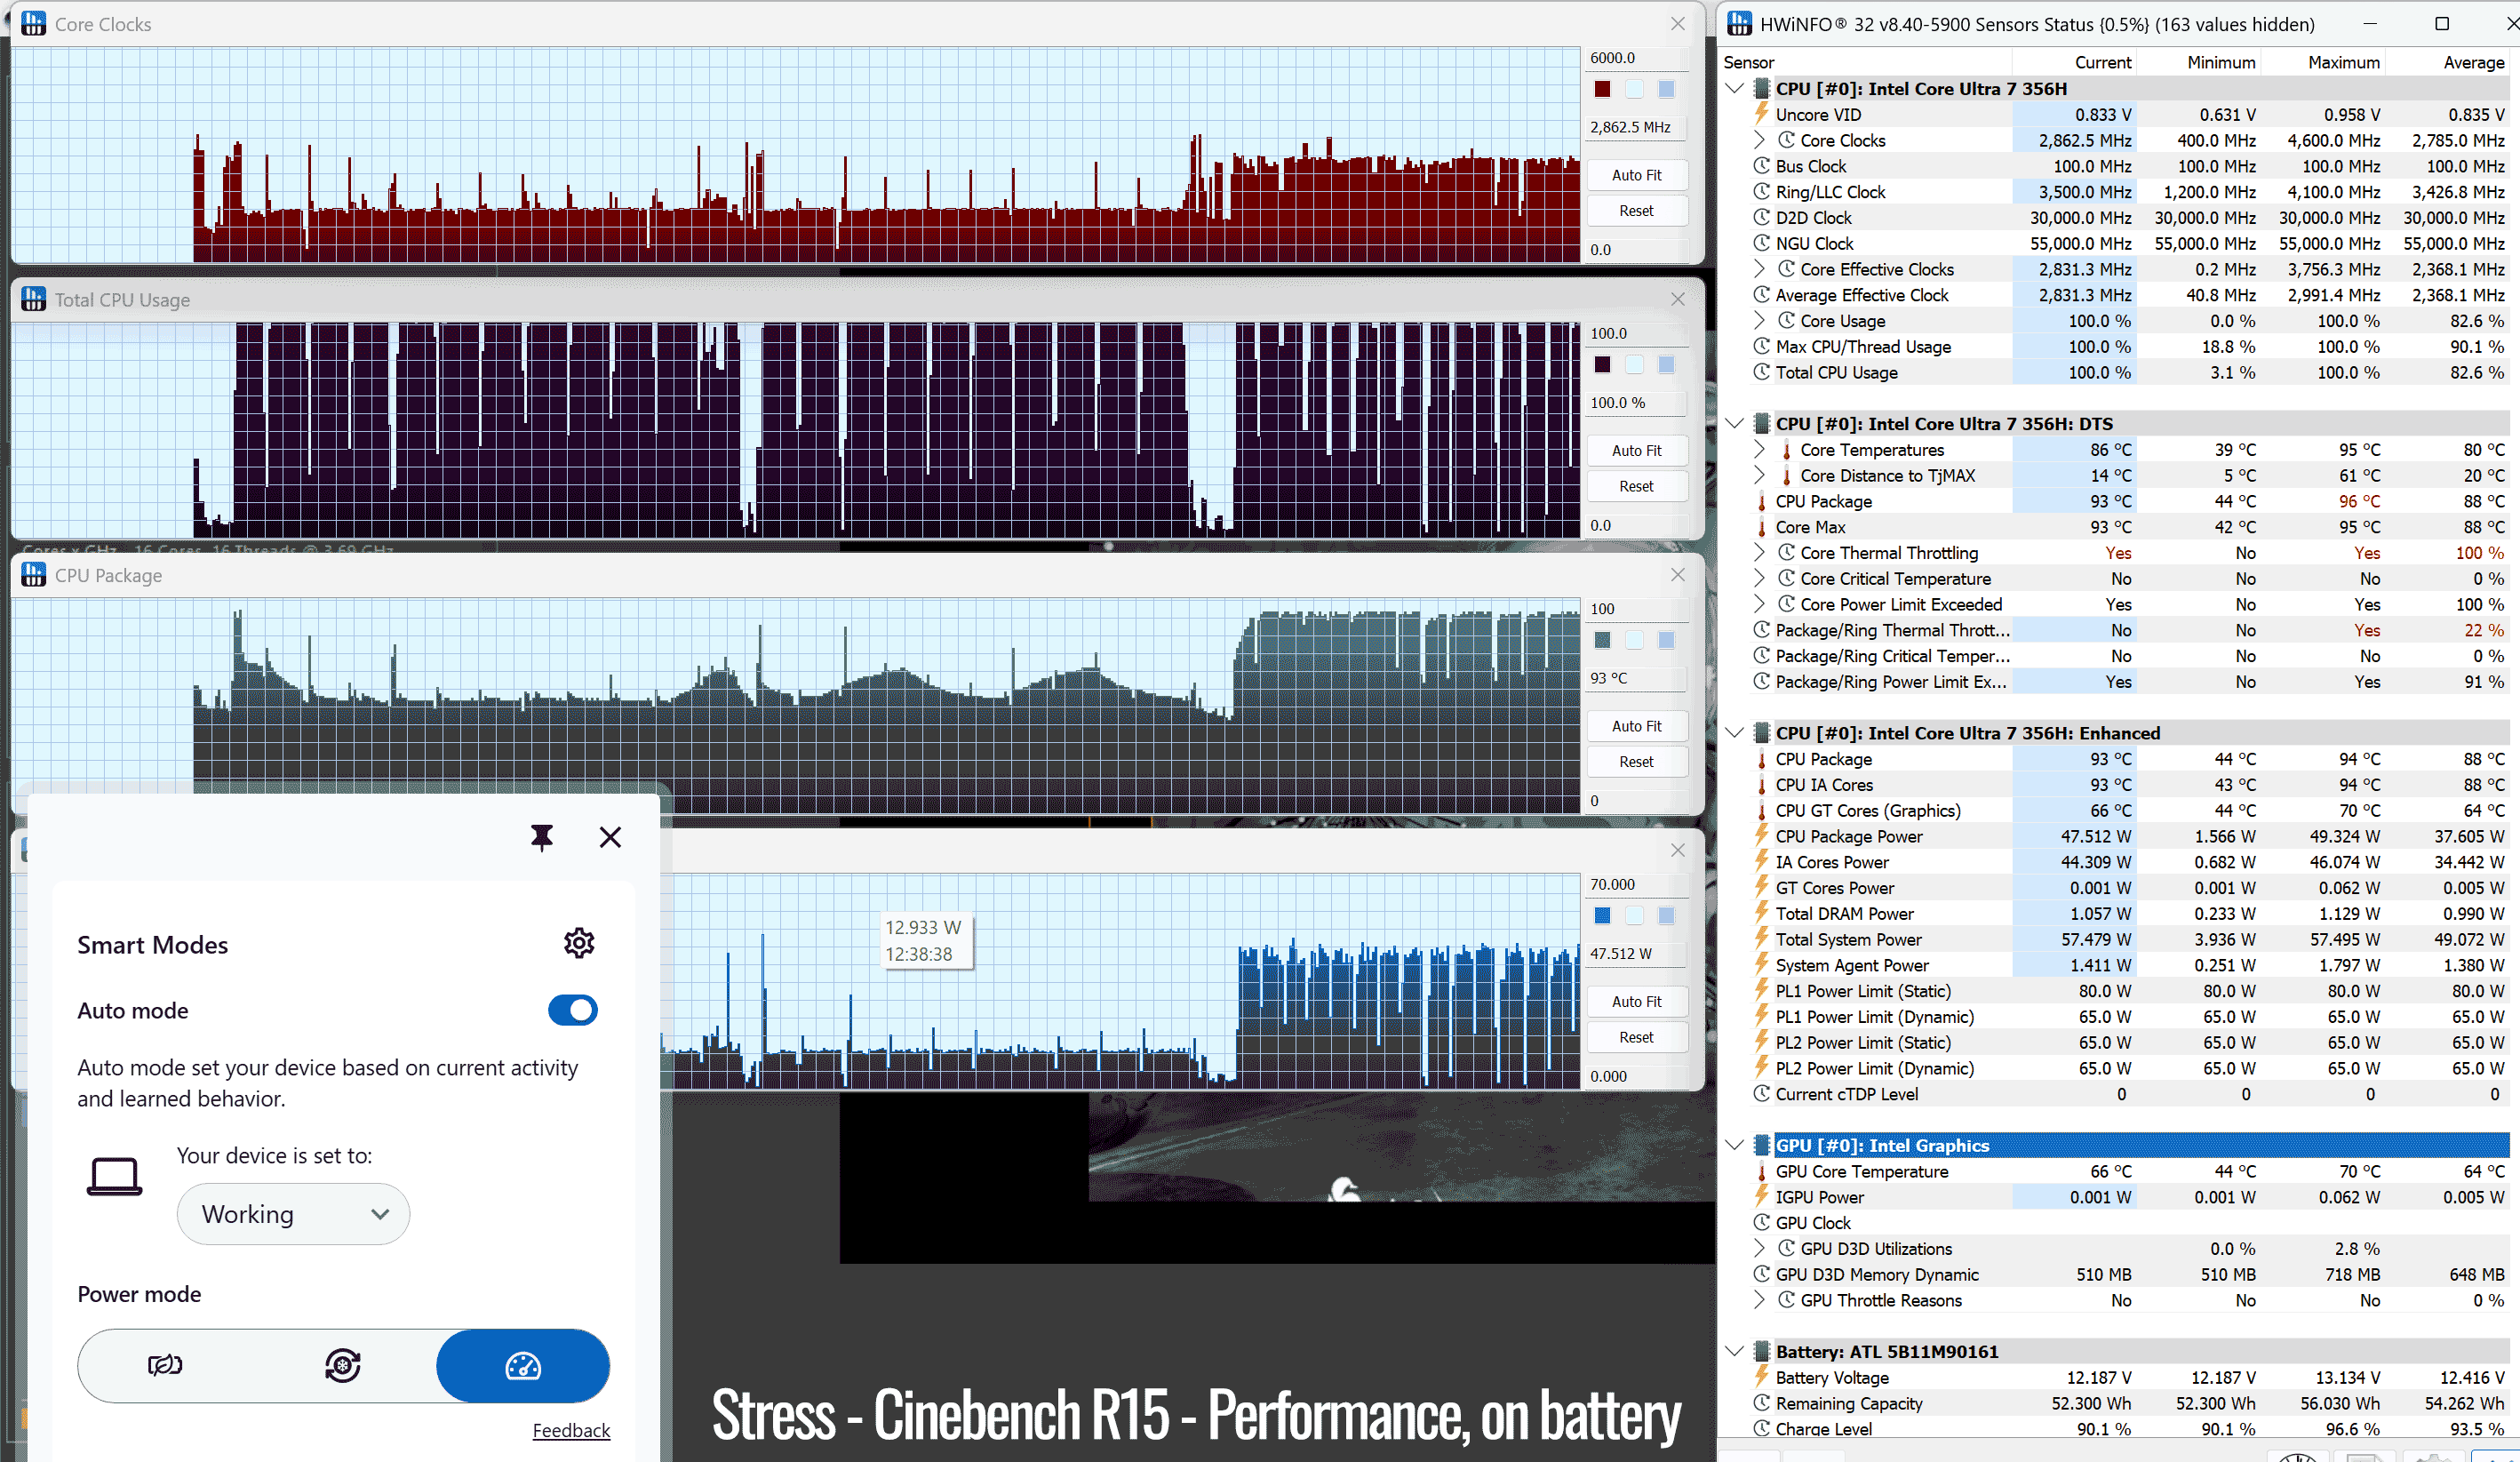
Task: Click the thermometer icon beside GPU Core Temperature
Action: click(1762, 1171)
